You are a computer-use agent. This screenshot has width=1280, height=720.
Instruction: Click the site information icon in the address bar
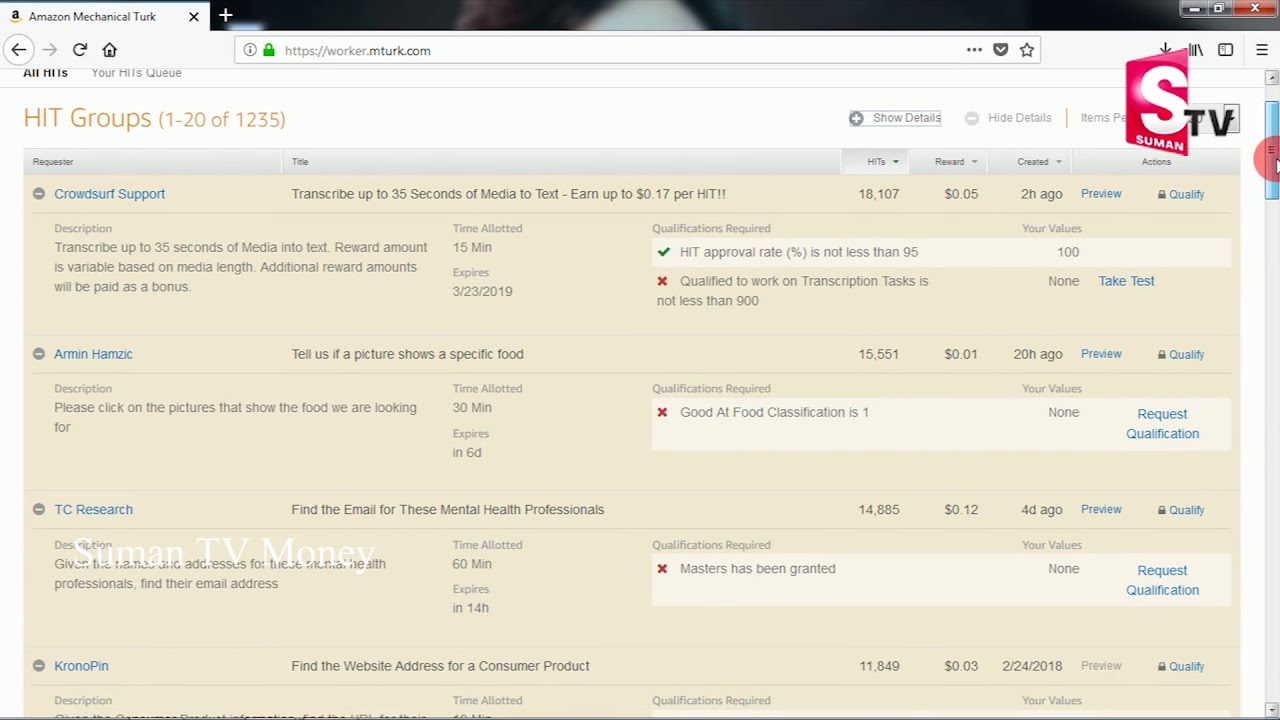[250, 50]
